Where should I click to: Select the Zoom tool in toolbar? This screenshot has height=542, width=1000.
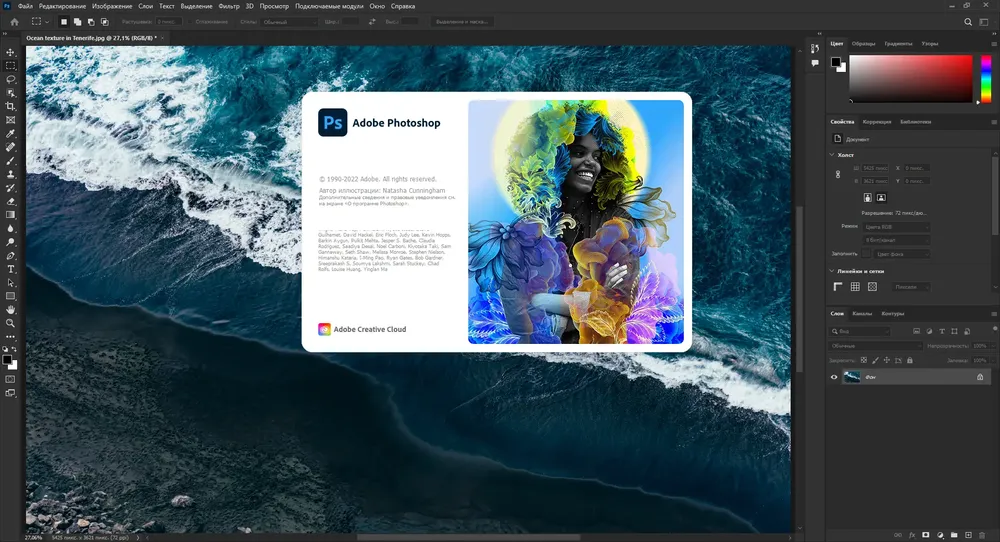pos(10,323)
